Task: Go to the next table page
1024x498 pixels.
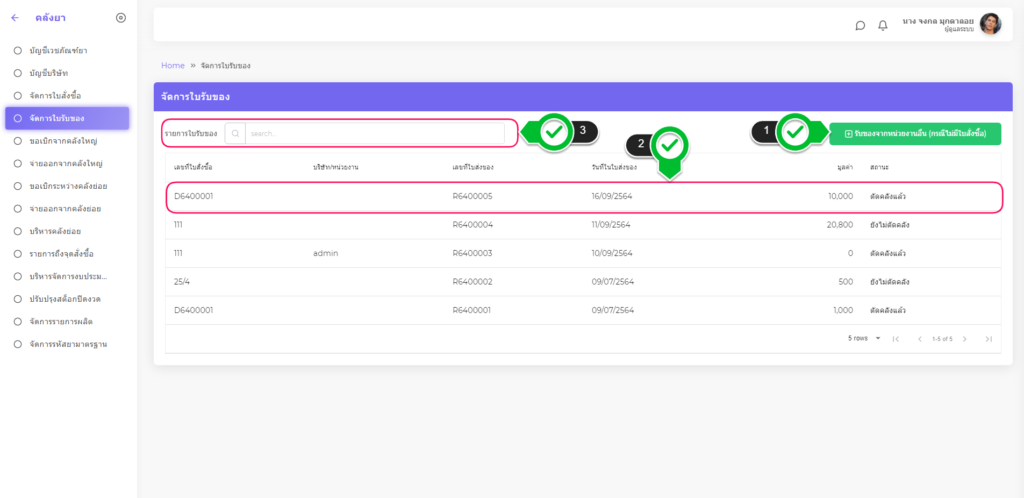Action: [x=965, y=339]
